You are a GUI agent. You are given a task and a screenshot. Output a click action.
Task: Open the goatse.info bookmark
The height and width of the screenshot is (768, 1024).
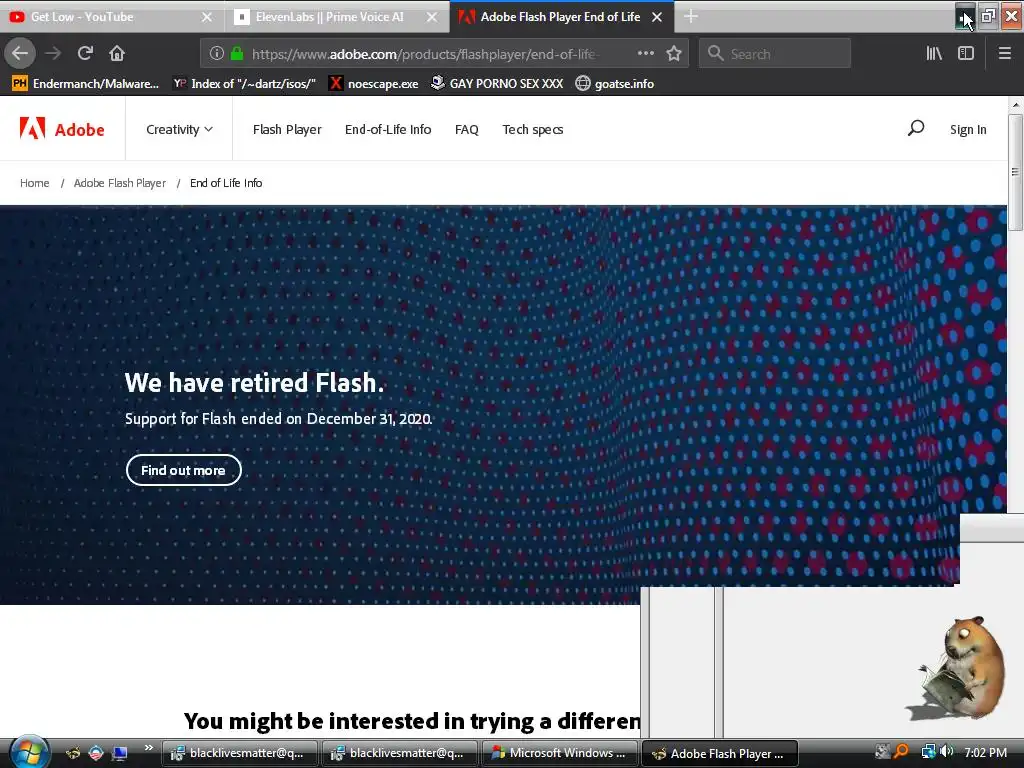[x=615, y=84]
